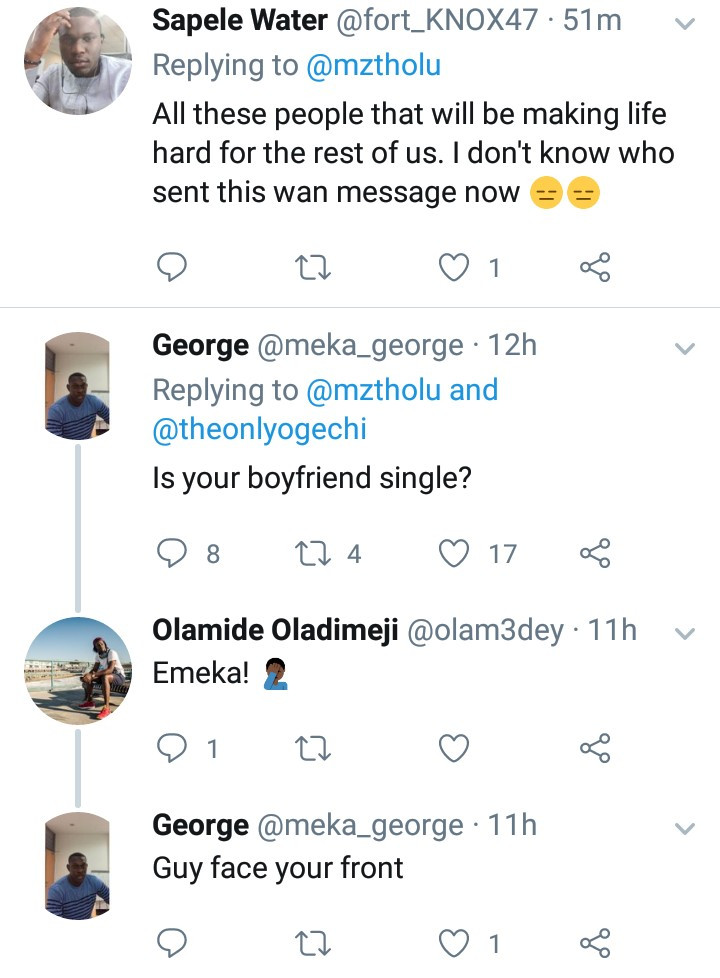Retweet Sapele Water's tweet

314,267
